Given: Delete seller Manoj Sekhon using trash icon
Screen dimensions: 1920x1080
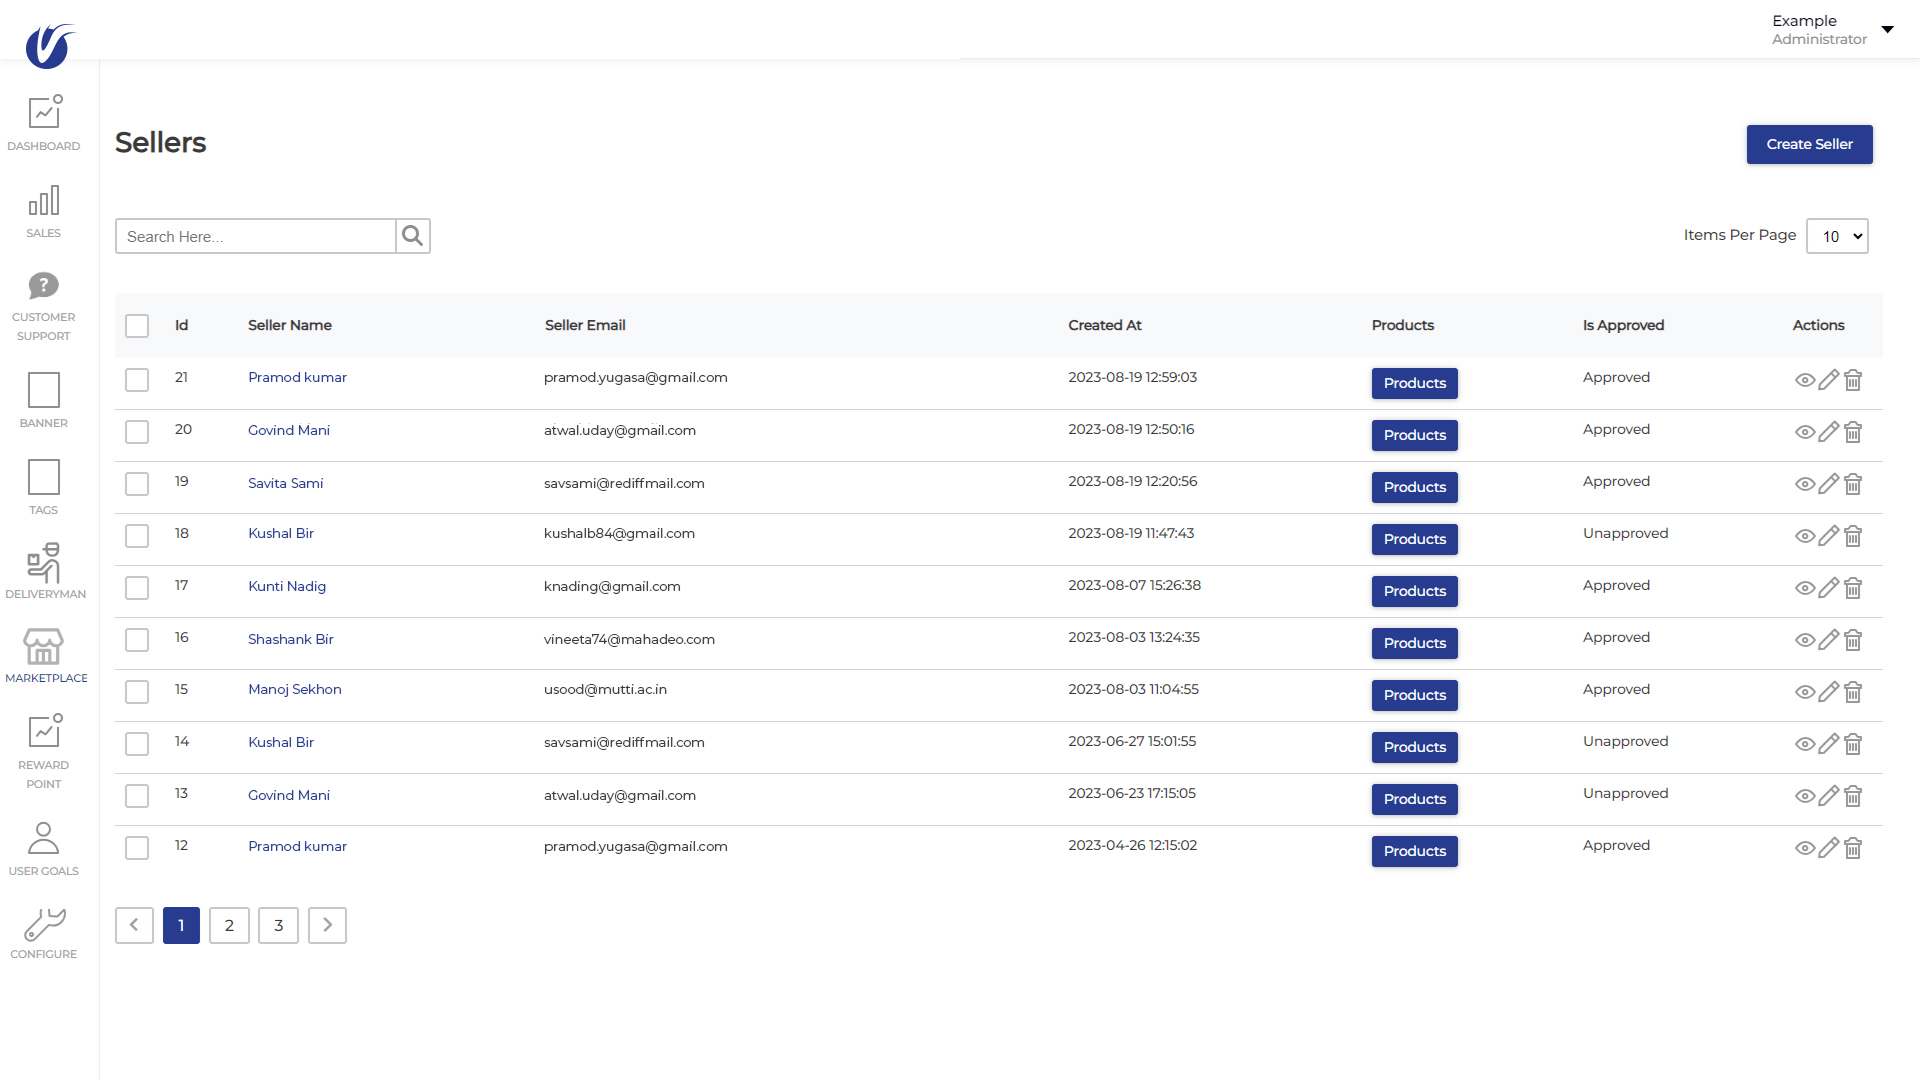Looking at the screenshot, I should tap(1853, 692).
